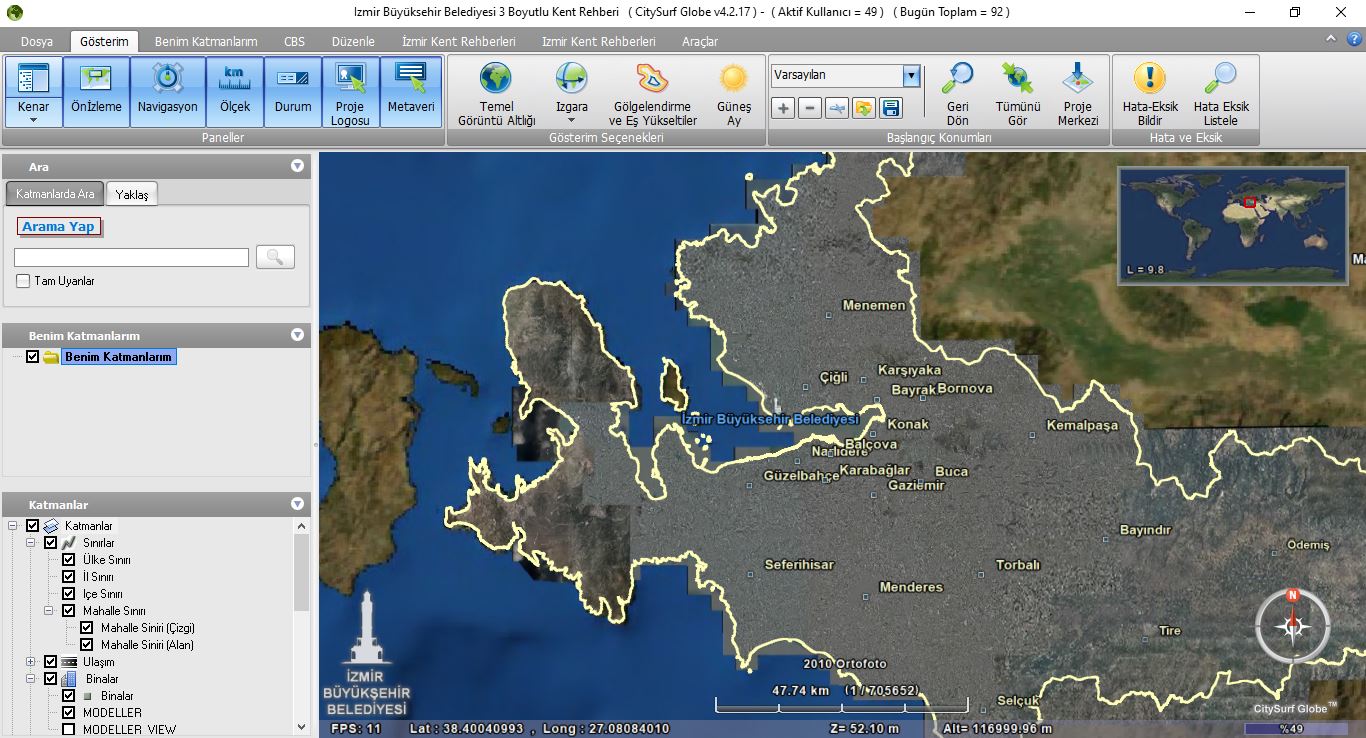The image size is (1366, 738).
Task: Click the Seferihisar label on map
Action: pos(799,564)
